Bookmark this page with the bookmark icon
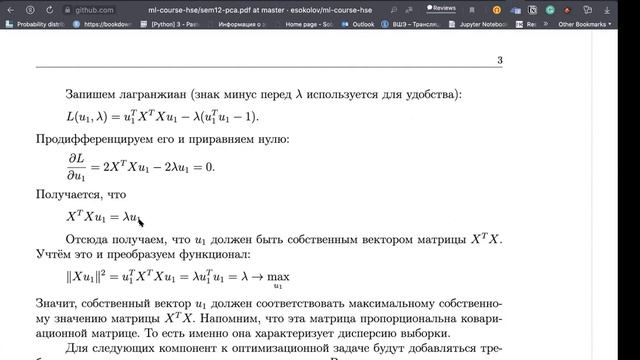This screenshot has width=640, height=360. (x=472, y=10)
